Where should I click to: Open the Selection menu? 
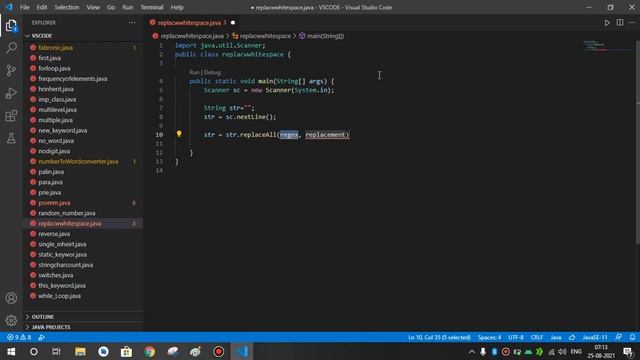pyautogui.click(x=67, y=7)
